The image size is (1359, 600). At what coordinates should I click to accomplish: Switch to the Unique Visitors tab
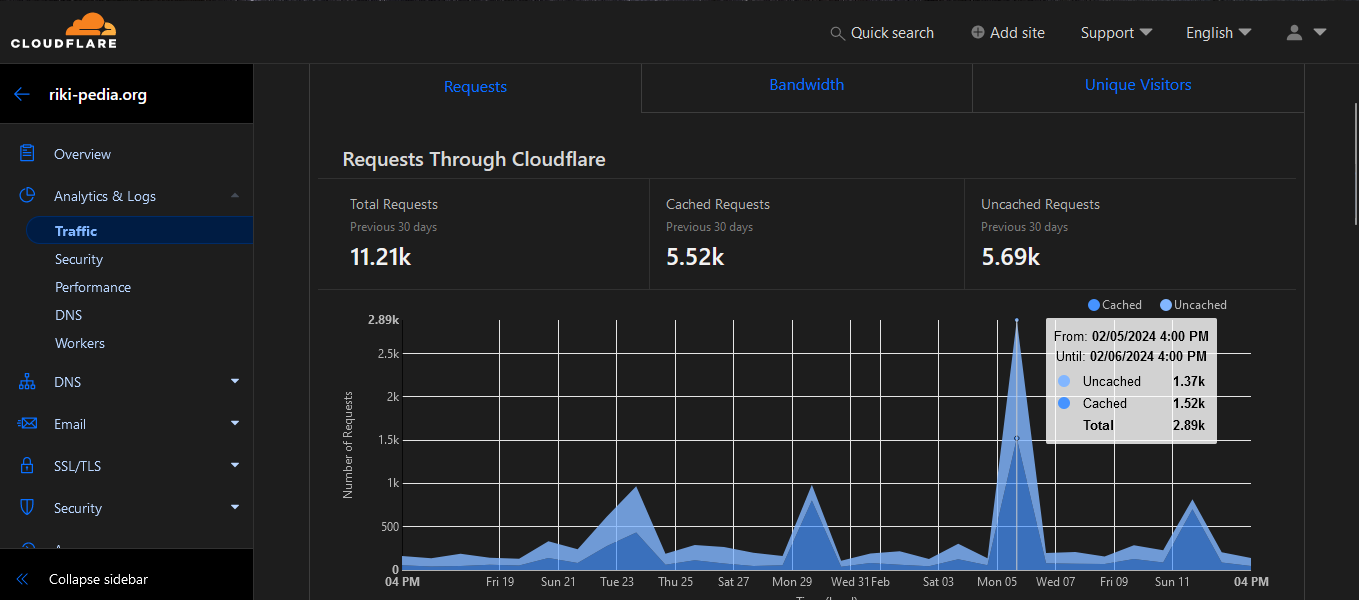click(x=1138, y=85)
